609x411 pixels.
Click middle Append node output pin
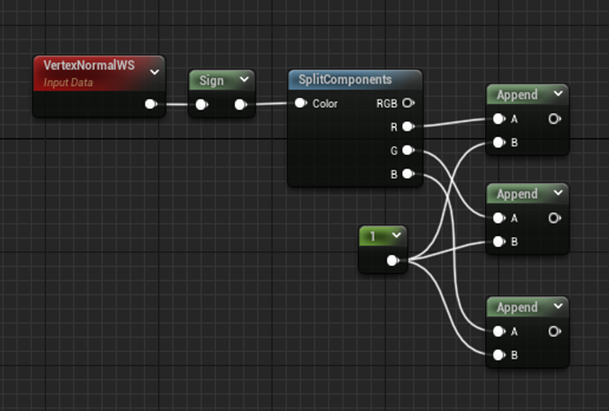click(x=555, y=218)
